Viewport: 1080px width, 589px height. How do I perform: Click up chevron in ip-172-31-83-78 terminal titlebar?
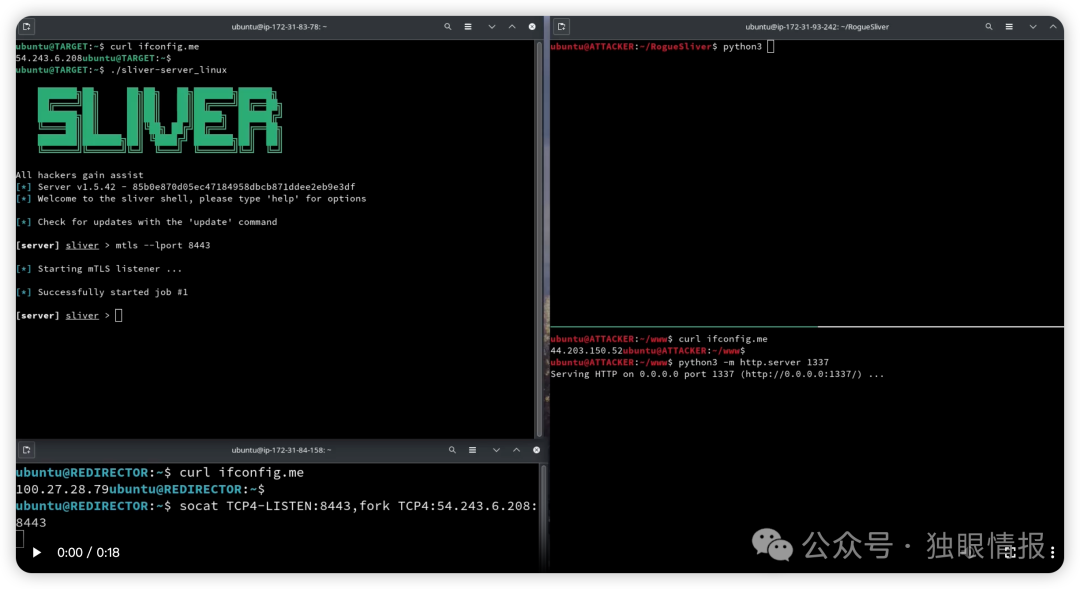pos(512,27)
